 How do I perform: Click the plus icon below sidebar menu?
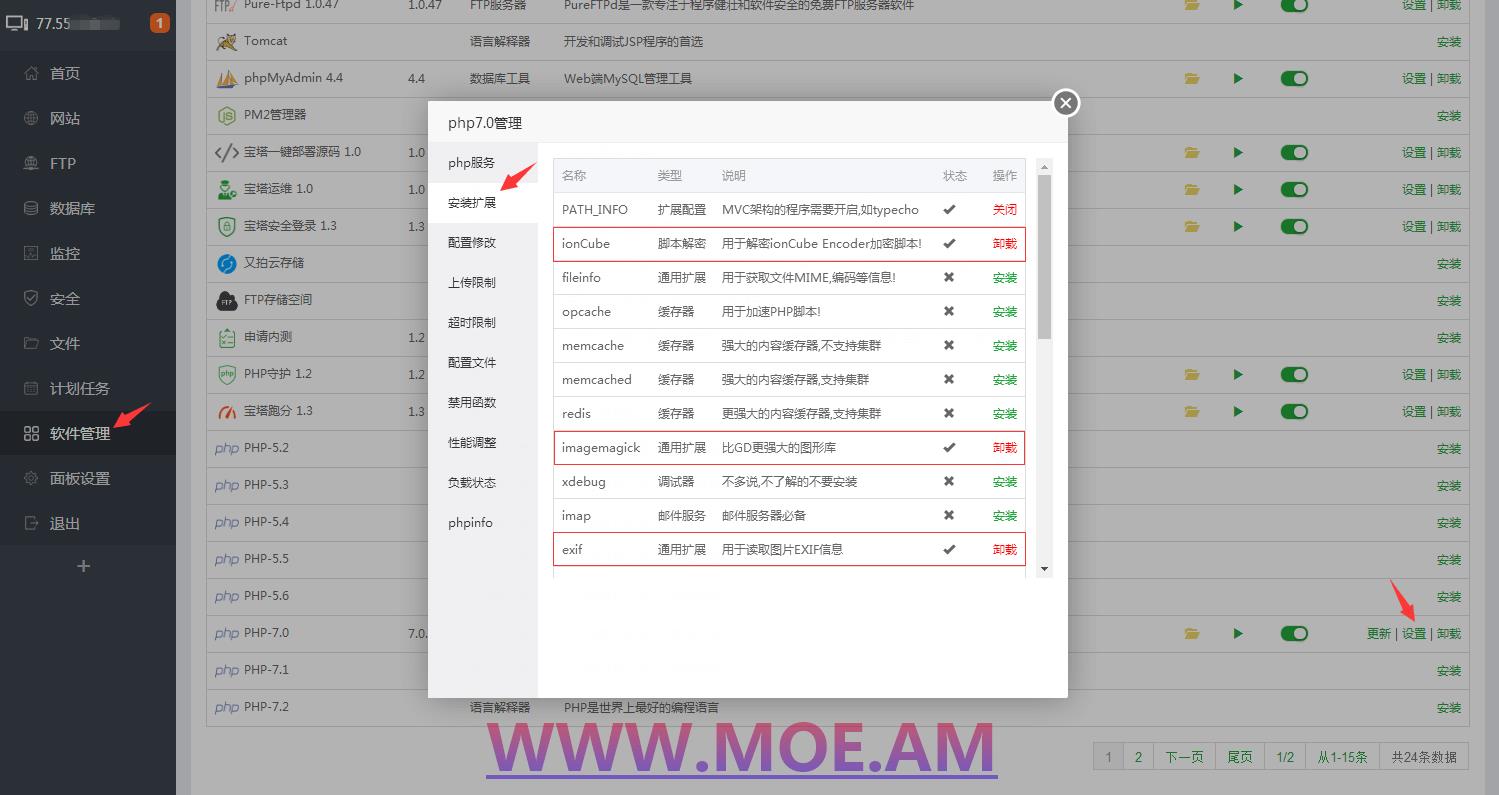[84, 566]
